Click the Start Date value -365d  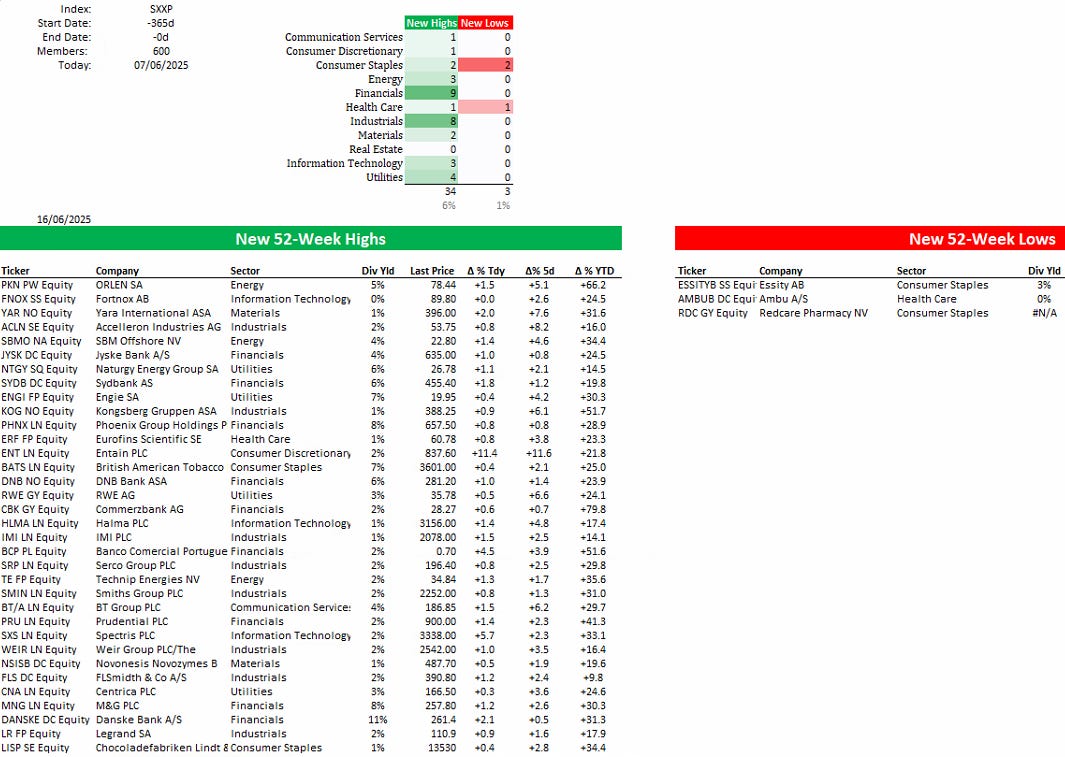161,23
